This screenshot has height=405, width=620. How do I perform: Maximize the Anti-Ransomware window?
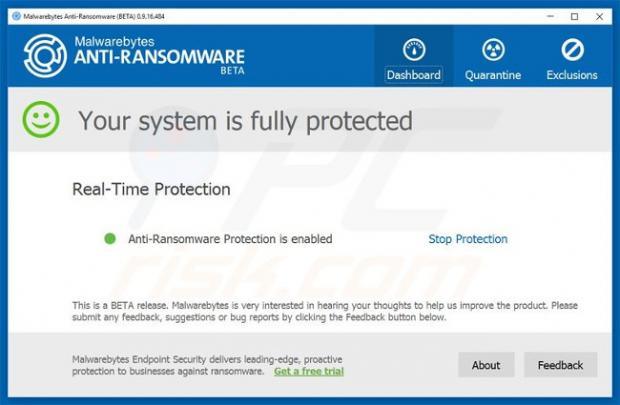click(x=575, y=16)
